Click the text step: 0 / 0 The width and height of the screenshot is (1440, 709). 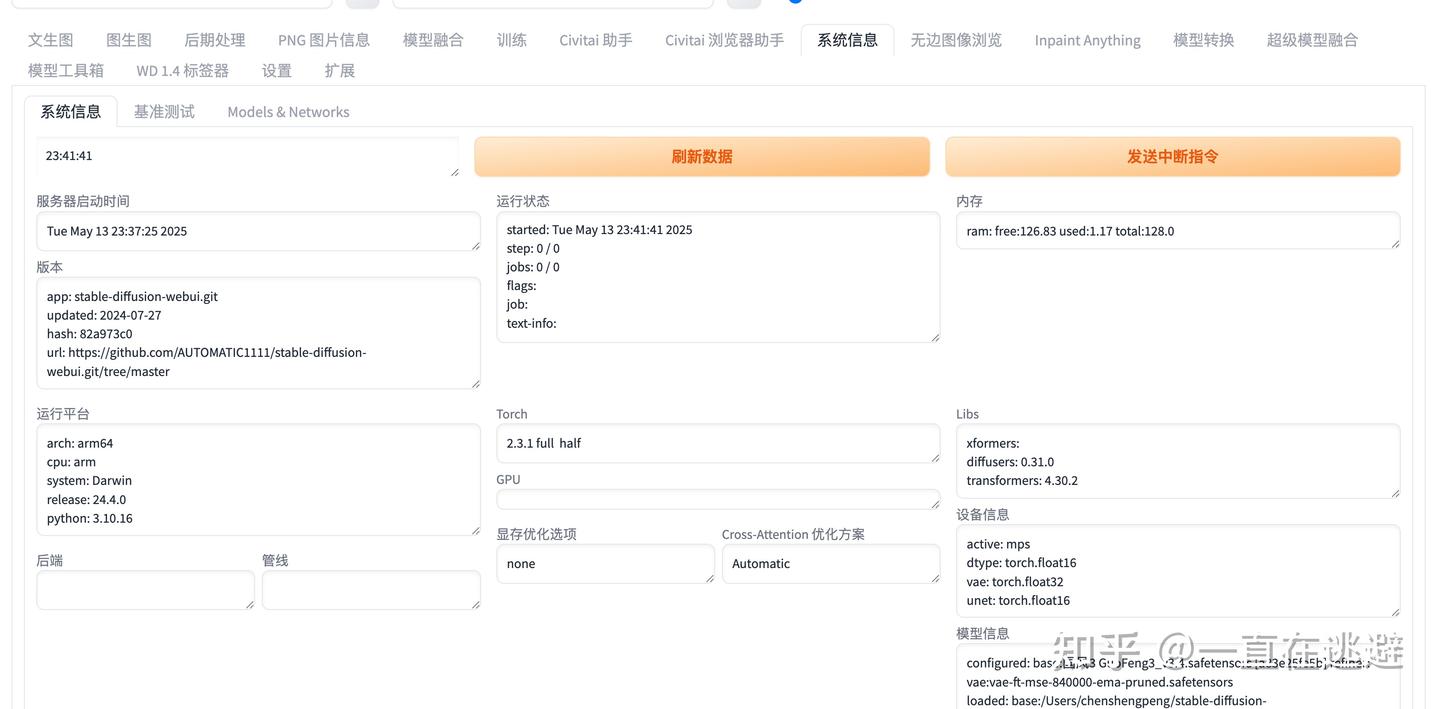(533, 248)
